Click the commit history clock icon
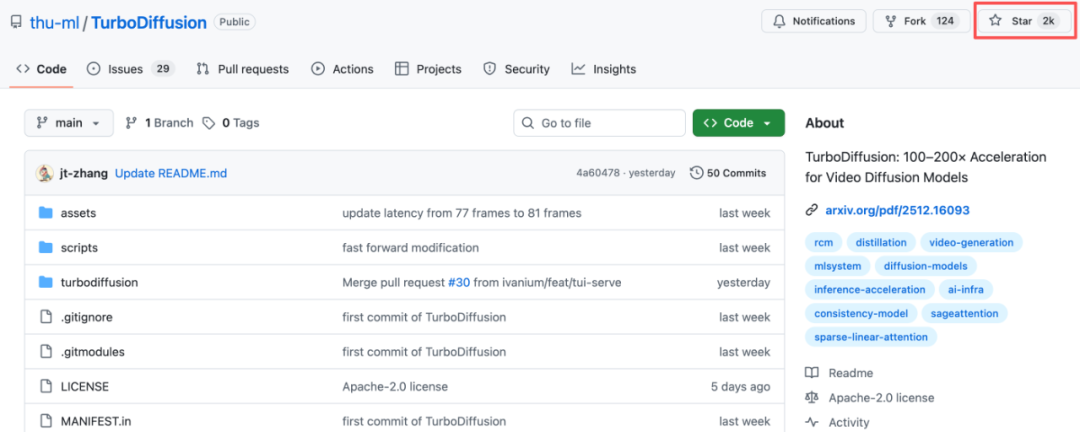 [696, 173]
